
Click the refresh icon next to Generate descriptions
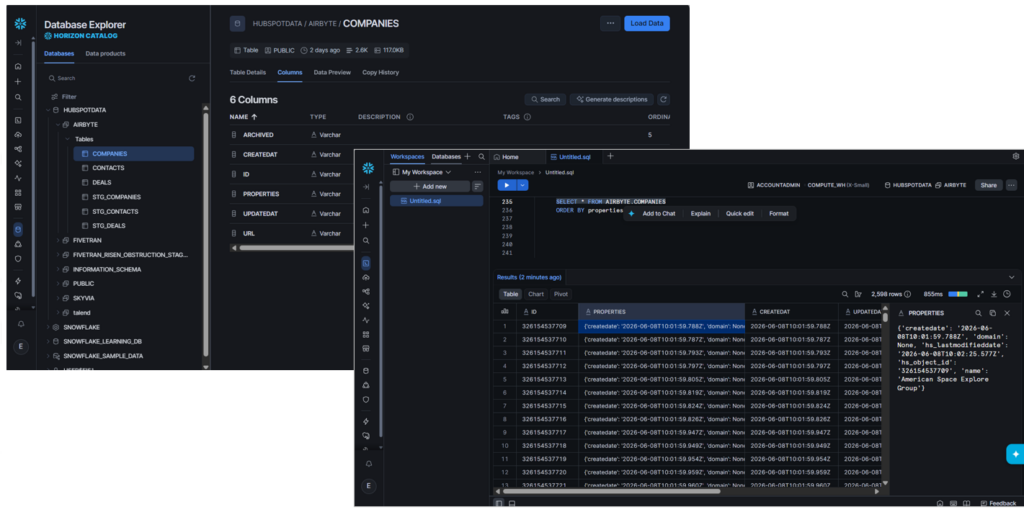[664, 99]
